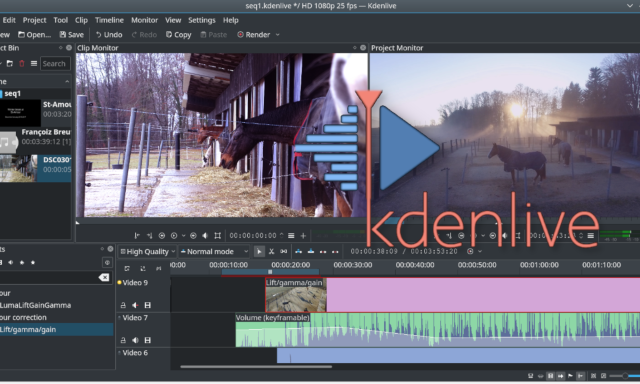Open the Tool menu
The width and height of the screenshot is (640, 384).
[x=60, y=20]
